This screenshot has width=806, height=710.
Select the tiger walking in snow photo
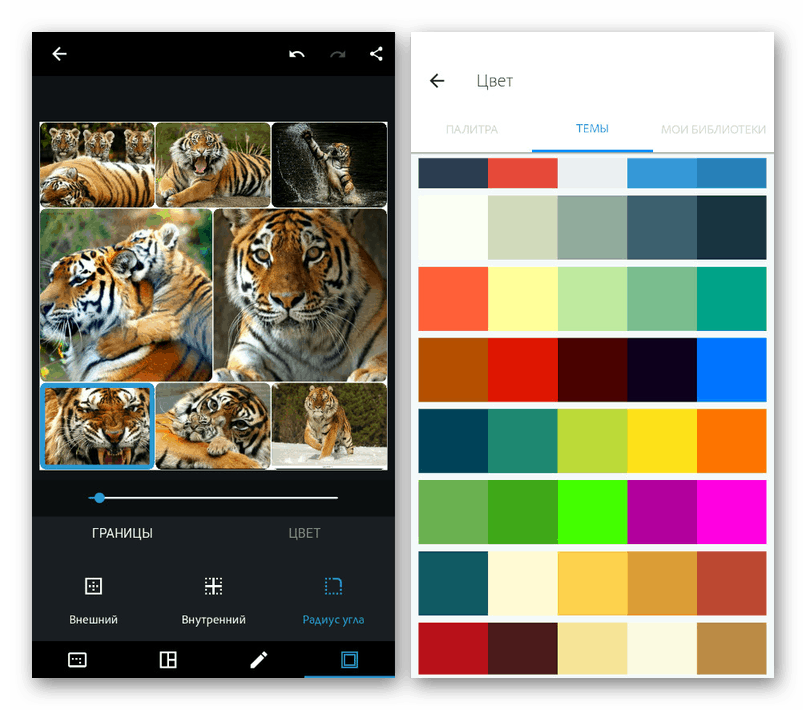329,426
